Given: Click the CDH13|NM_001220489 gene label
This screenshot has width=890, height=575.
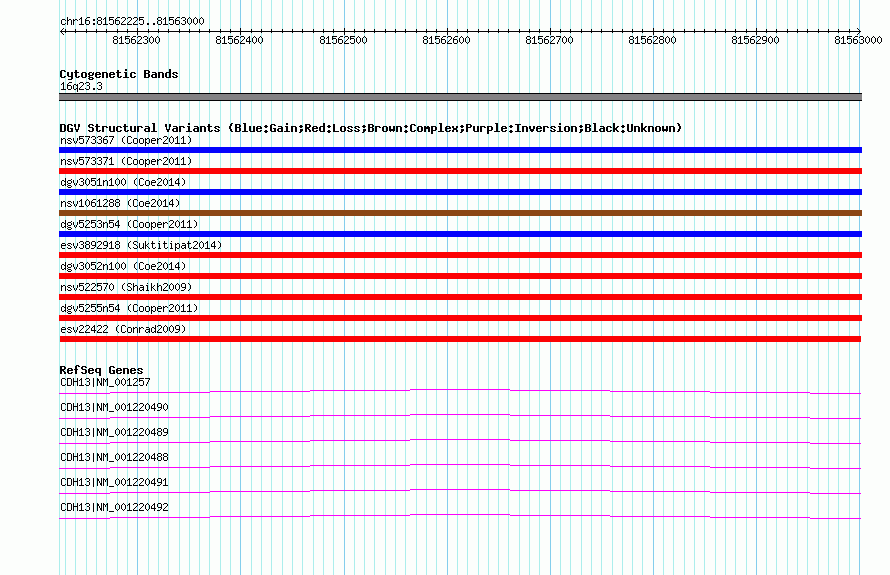Looking at the screenshot, I should tap(114, 433).
